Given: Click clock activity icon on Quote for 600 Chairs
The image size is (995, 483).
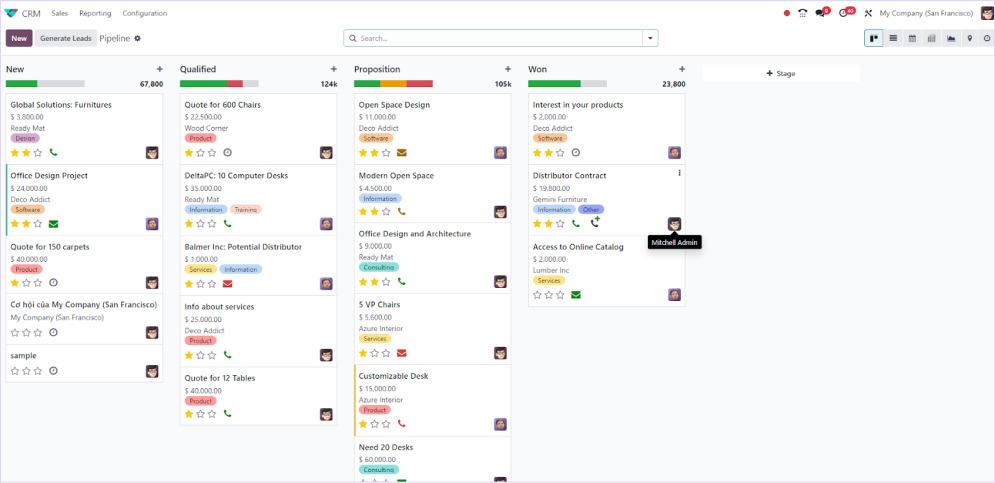Looking at the screenshot, I should [x=228, y=152].
